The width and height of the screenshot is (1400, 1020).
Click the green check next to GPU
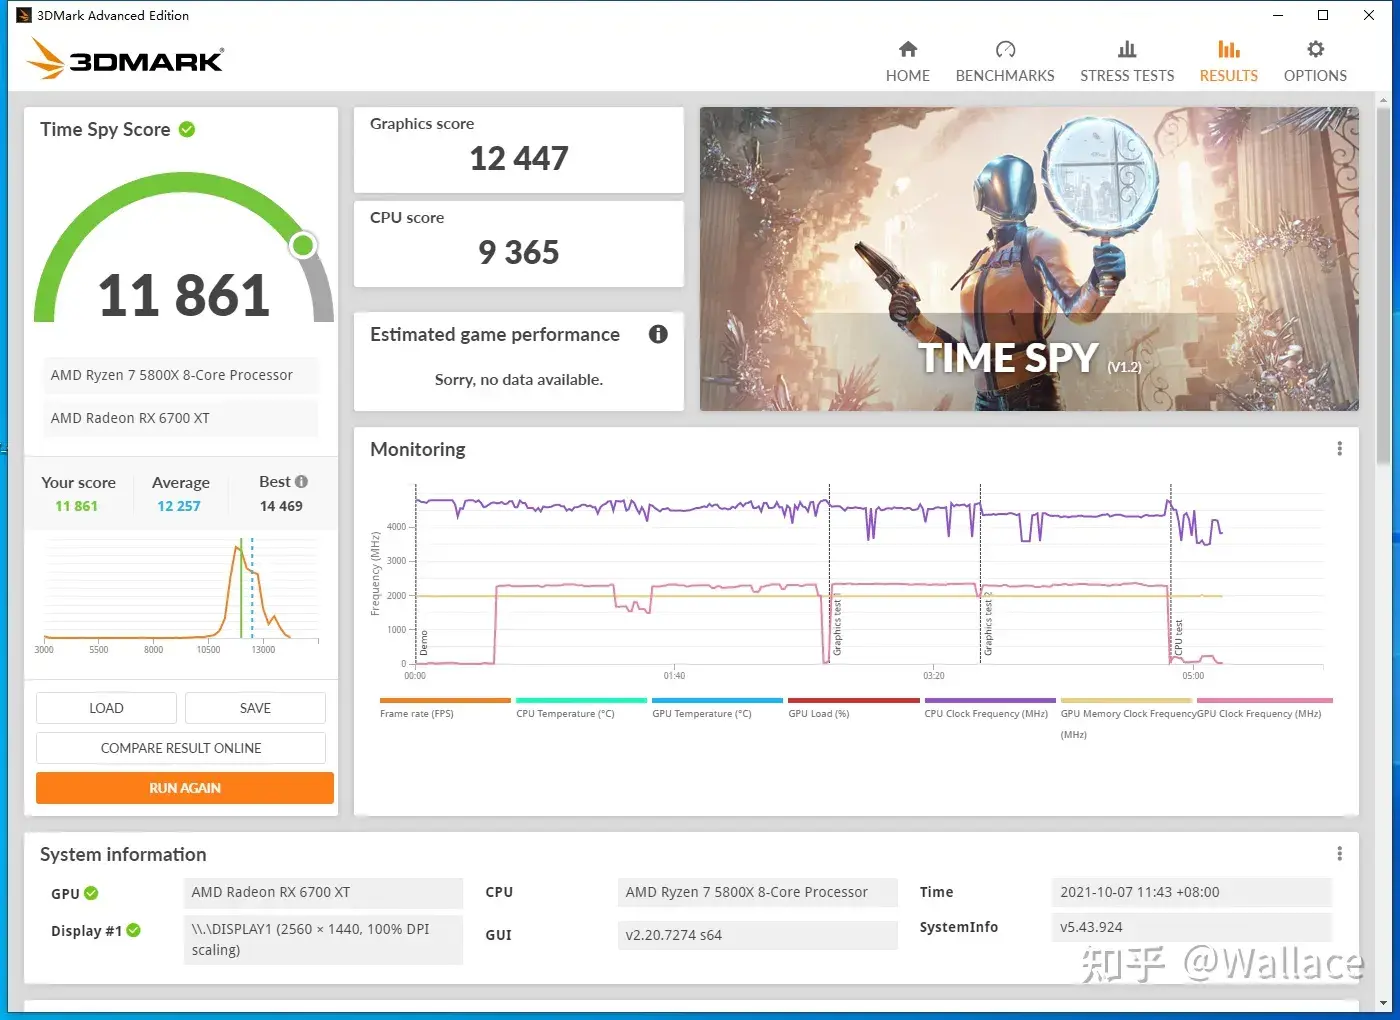tap(91, 893)
